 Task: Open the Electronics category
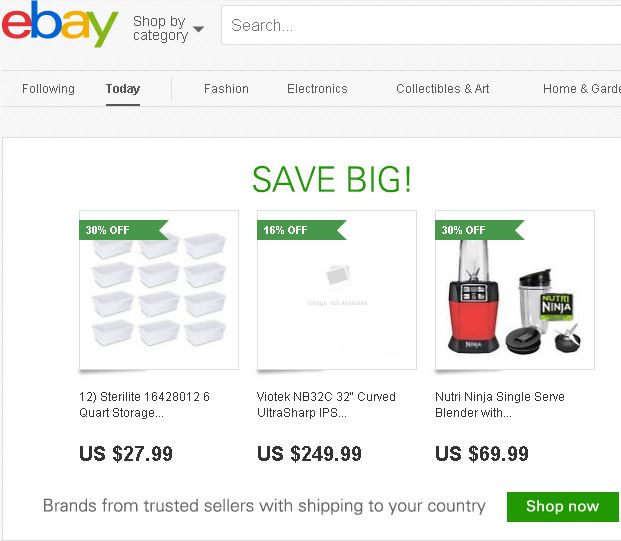317,89
